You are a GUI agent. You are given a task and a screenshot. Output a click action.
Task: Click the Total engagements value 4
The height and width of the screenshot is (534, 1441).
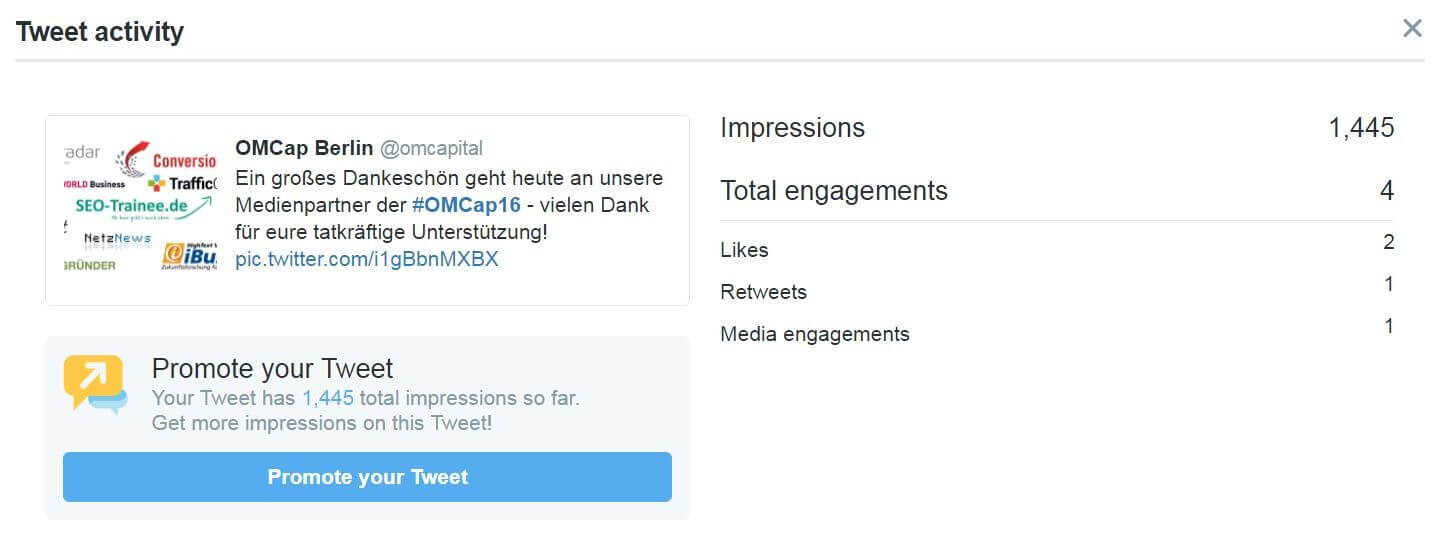1387,191
